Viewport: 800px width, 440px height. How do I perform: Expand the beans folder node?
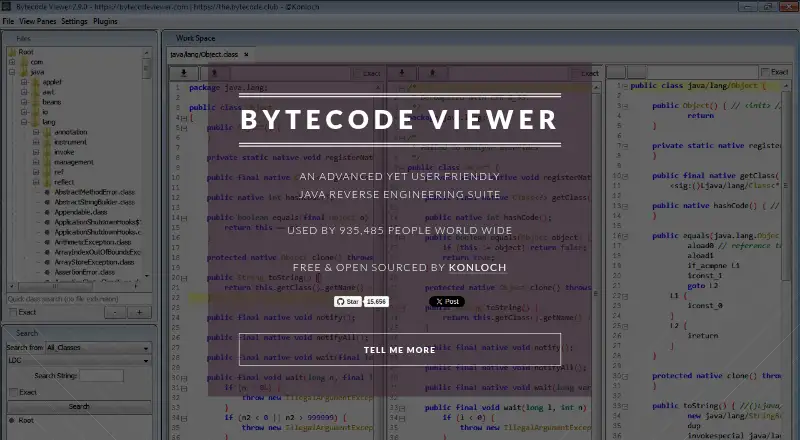point(24,102)
